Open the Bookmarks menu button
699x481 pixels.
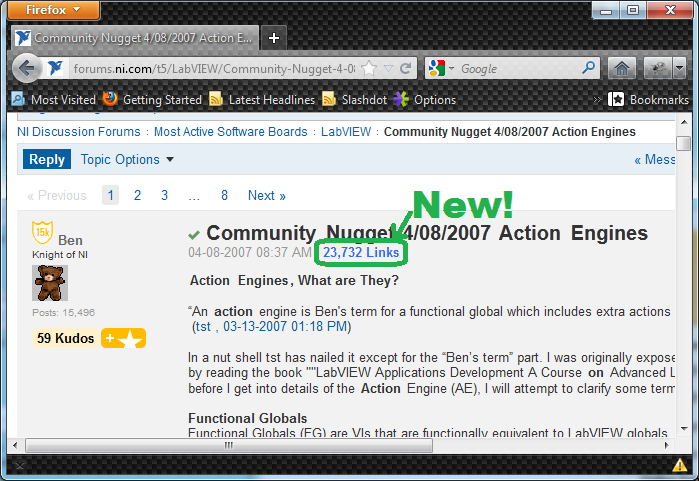point(649,99)
